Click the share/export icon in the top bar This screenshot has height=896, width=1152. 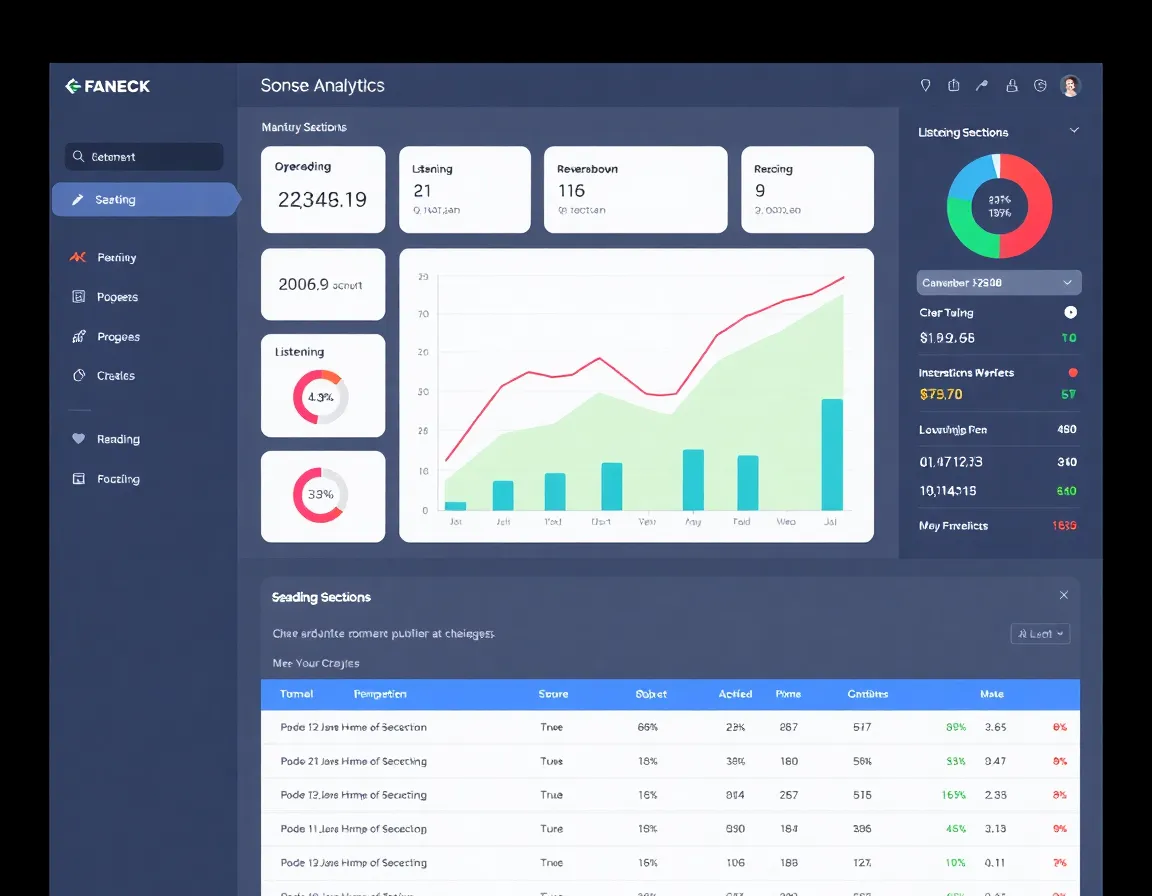[x=953, y=85]
